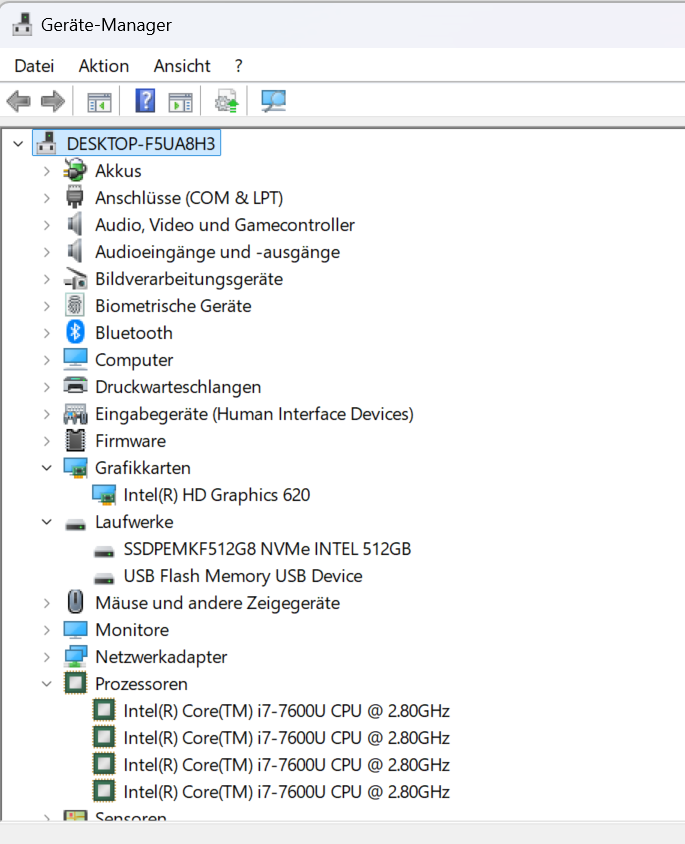
Task: Click the Bildverarbeitungsgeräte camera icon
Action: pos(75,279)
